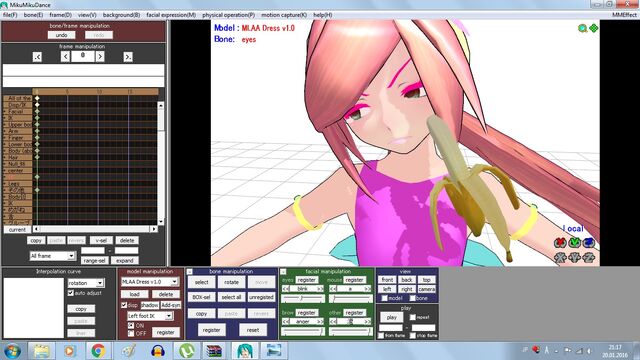Expand the All frame dropdown

coord(53,256)
